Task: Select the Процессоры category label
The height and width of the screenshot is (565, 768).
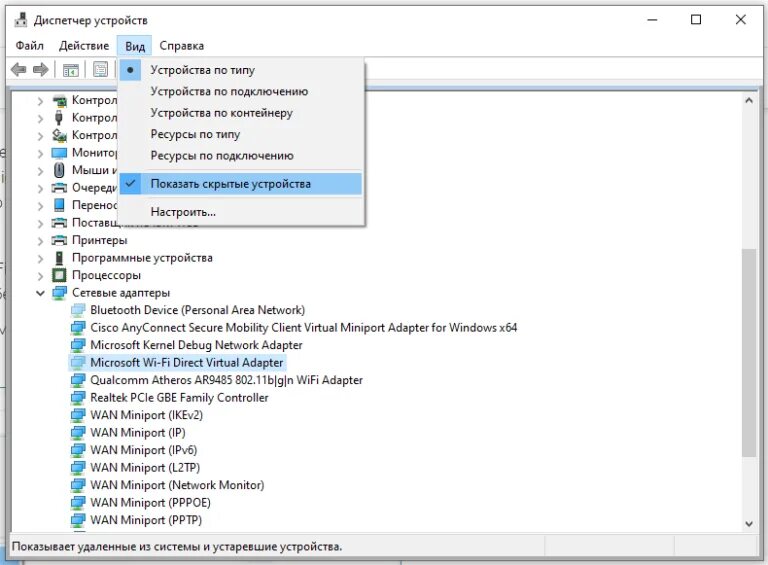Action: (x=106, y=275)
